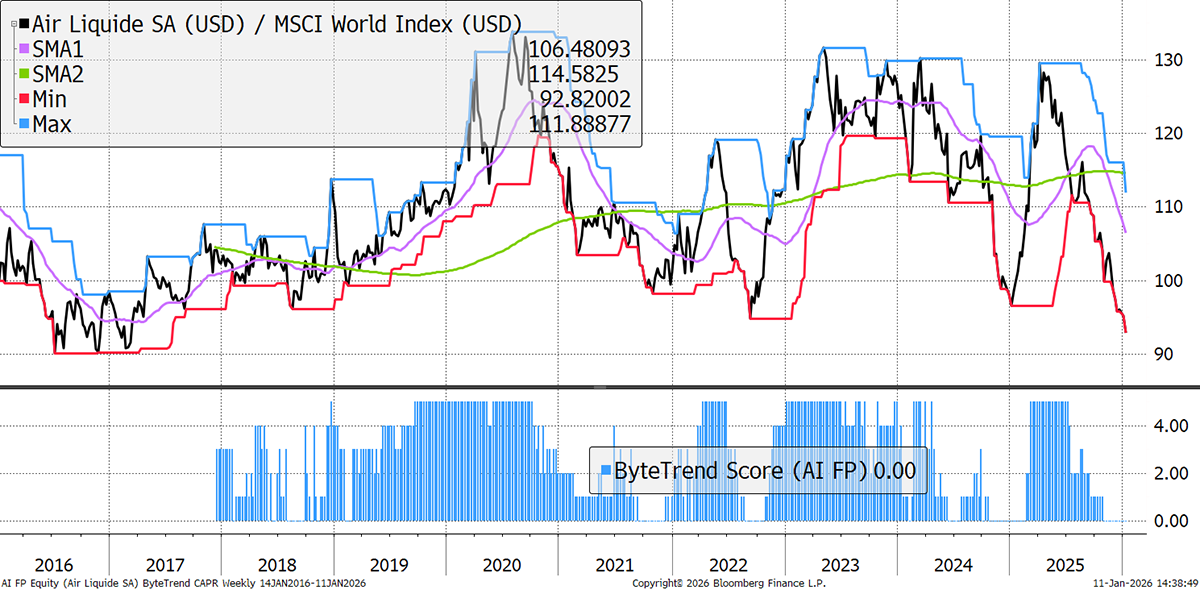Collapse the legend tree expander box

point(13,24)
